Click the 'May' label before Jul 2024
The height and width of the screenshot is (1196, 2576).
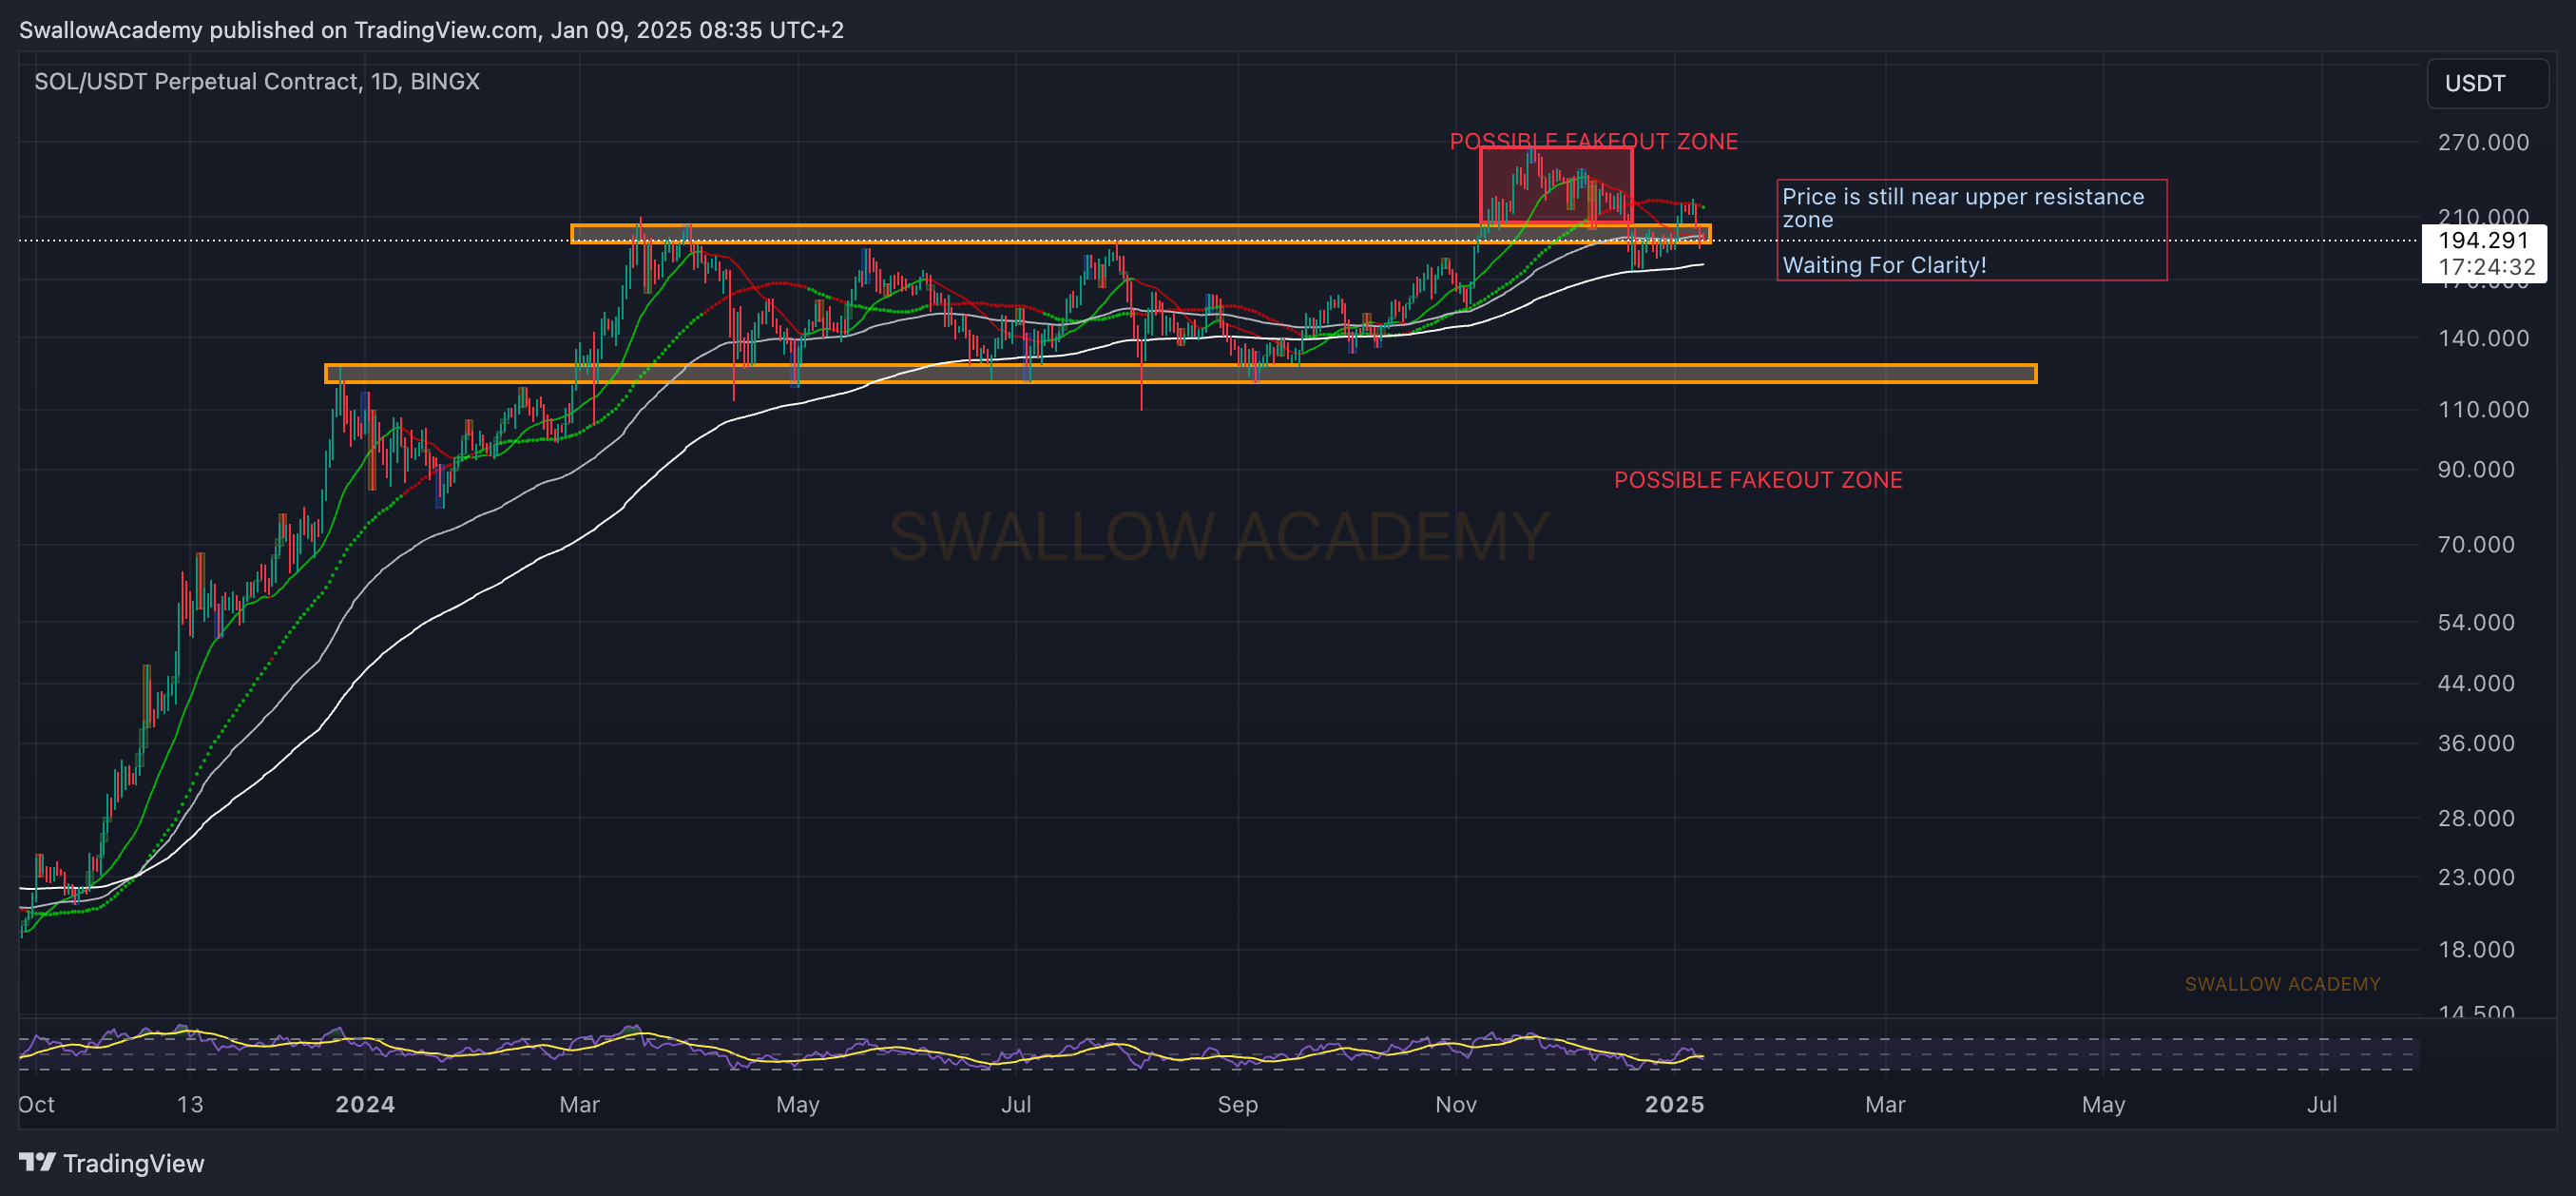(x=798, y=1104)
